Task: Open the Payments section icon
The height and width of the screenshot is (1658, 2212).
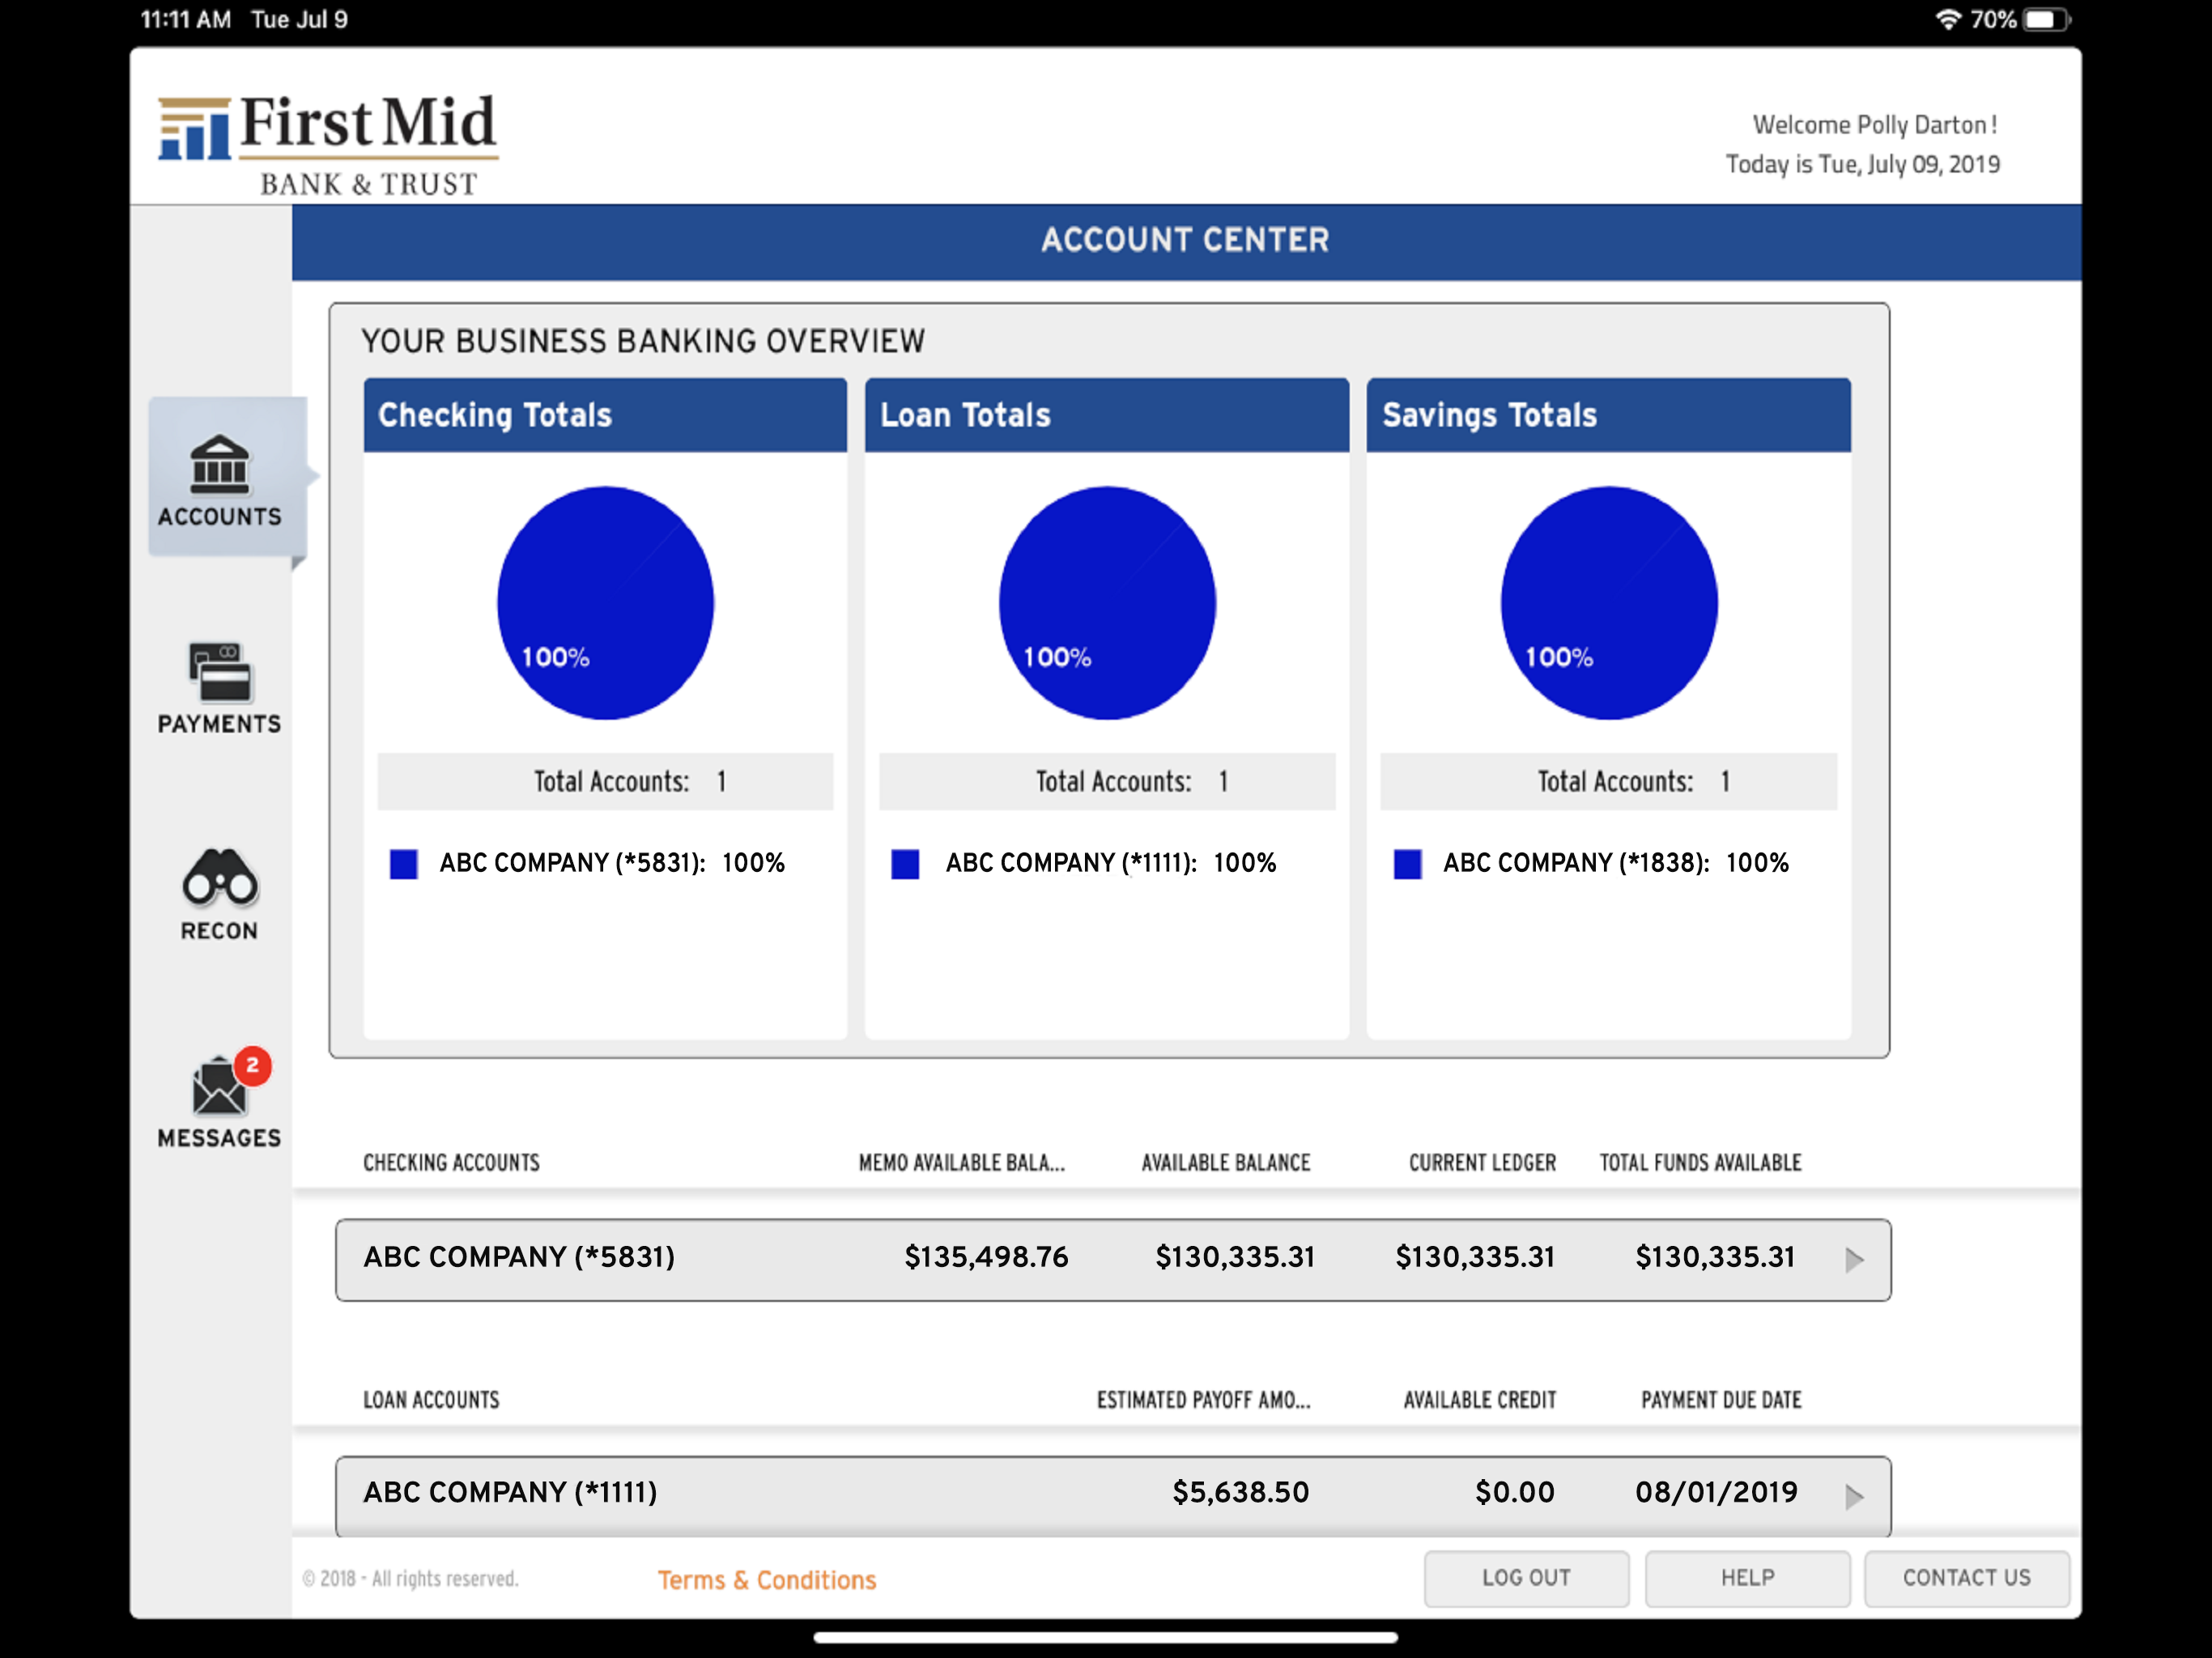Action: pos(220,671)
